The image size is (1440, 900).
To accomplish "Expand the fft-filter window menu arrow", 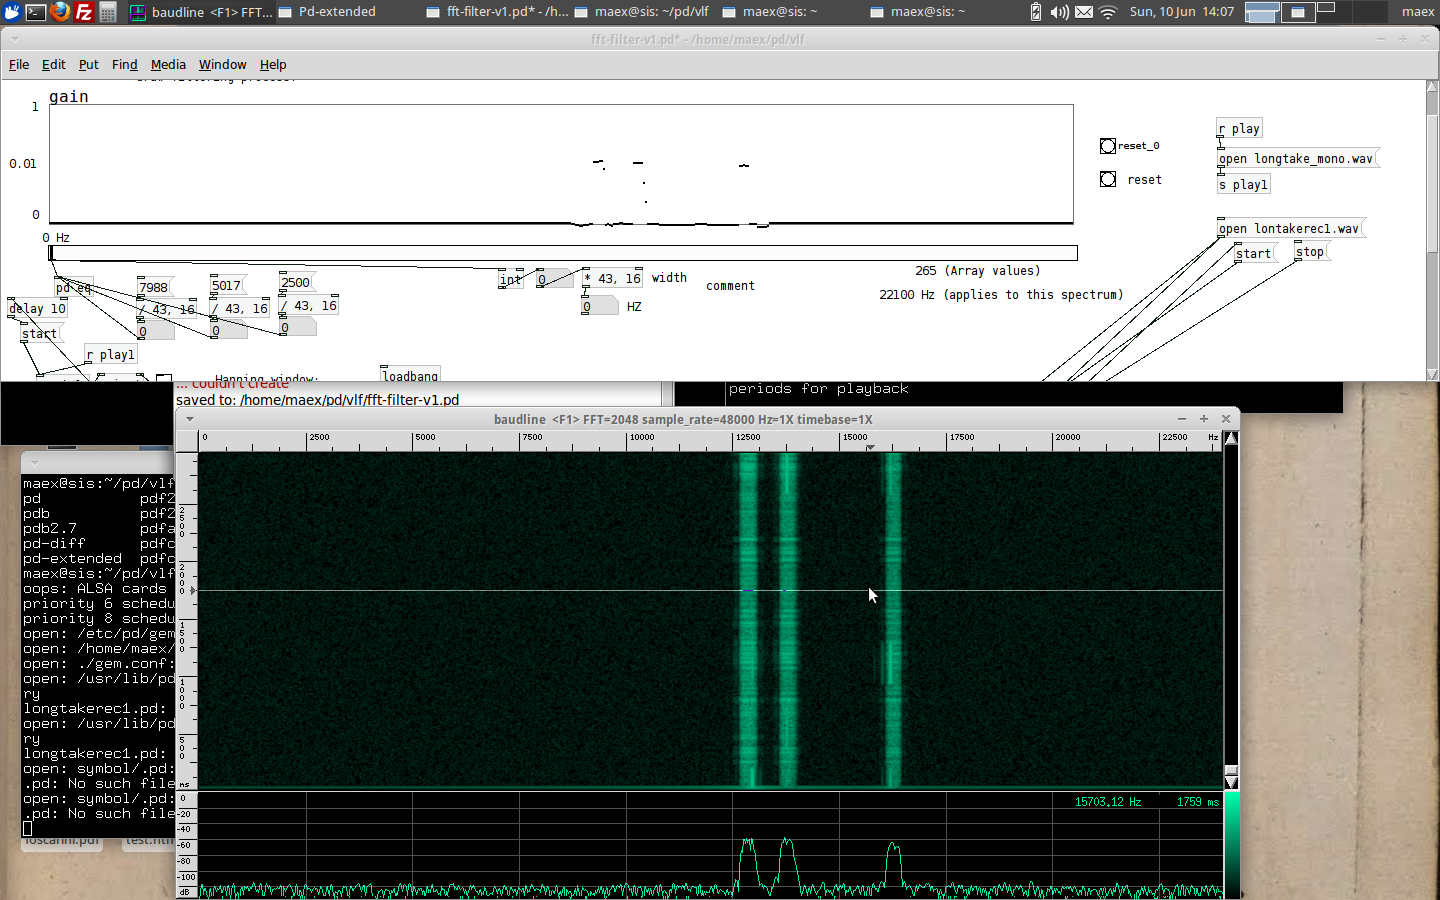I will [15, 39].
